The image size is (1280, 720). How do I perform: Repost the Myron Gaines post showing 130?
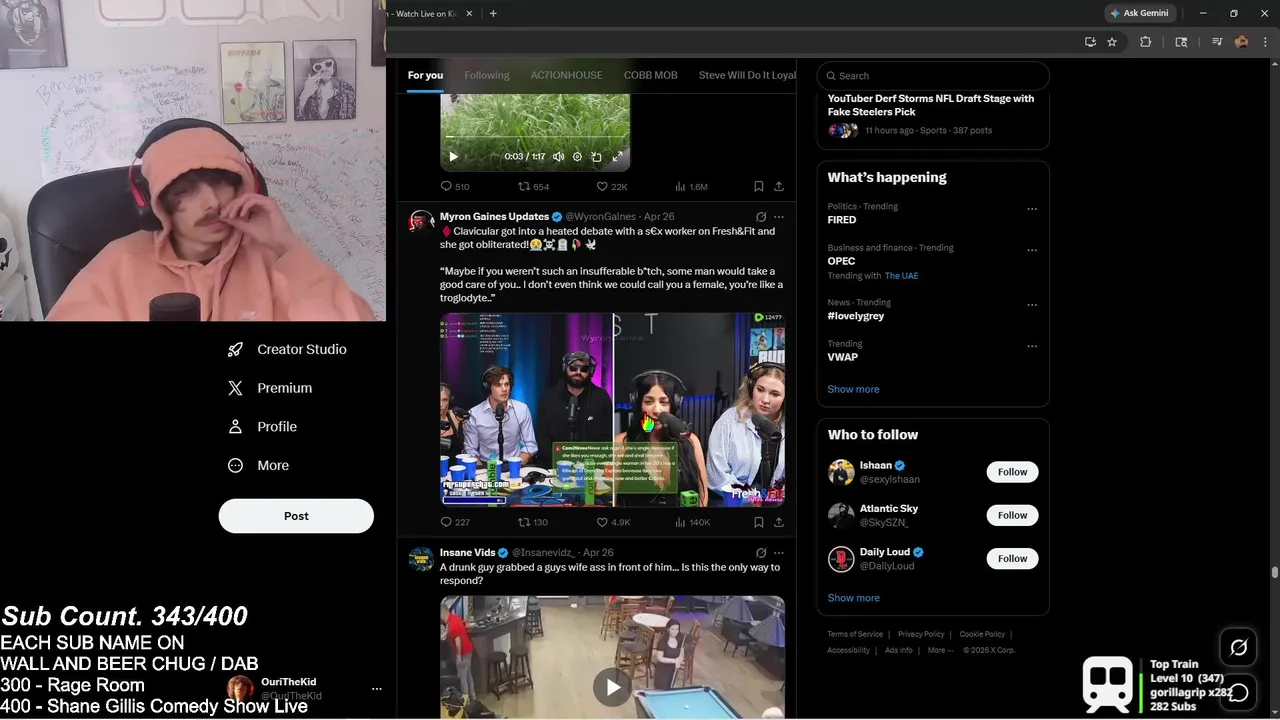click(x=533, y=522)
